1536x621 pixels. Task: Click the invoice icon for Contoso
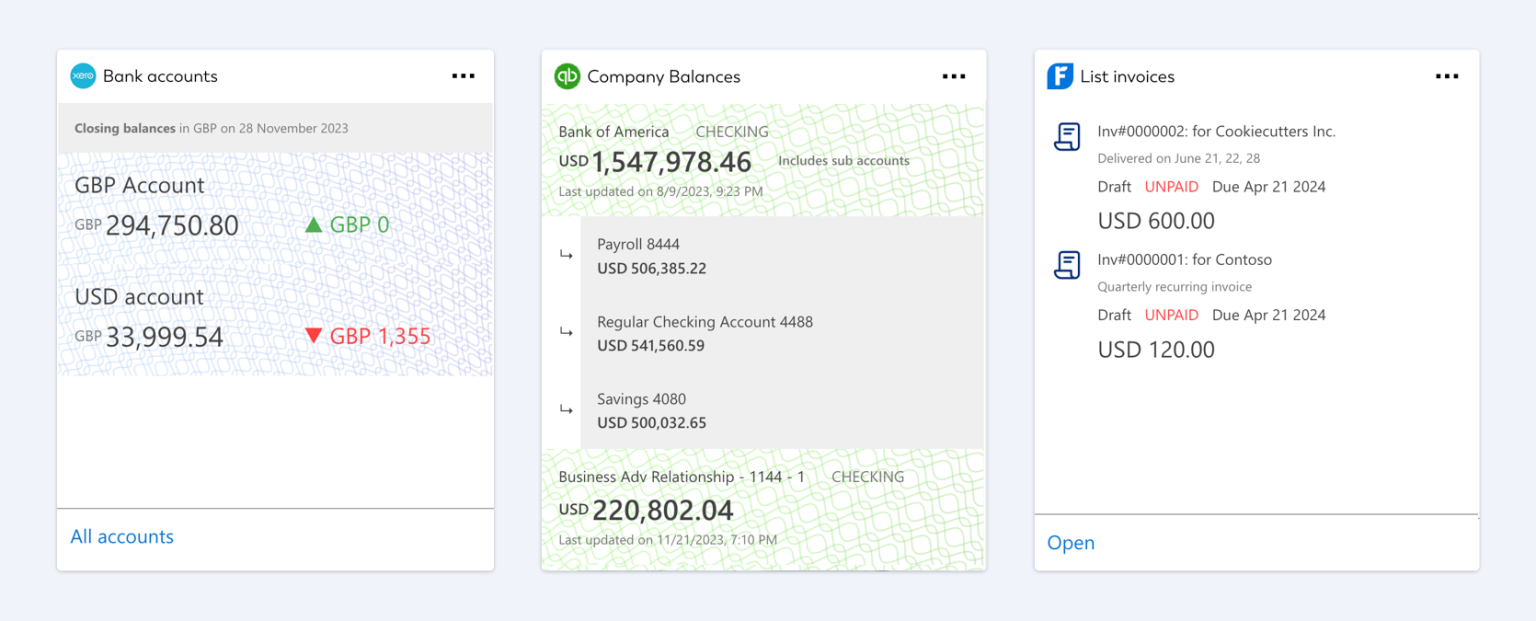pos(1068,265)
